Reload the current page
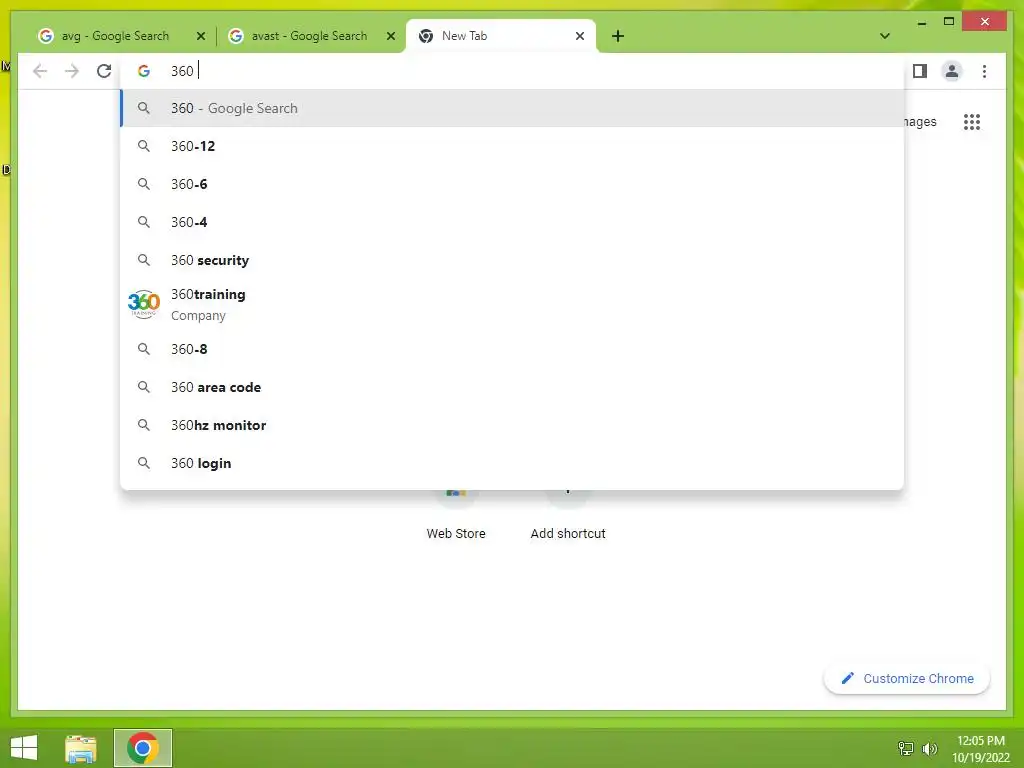The image size is (1024, 768). (104, 71)
